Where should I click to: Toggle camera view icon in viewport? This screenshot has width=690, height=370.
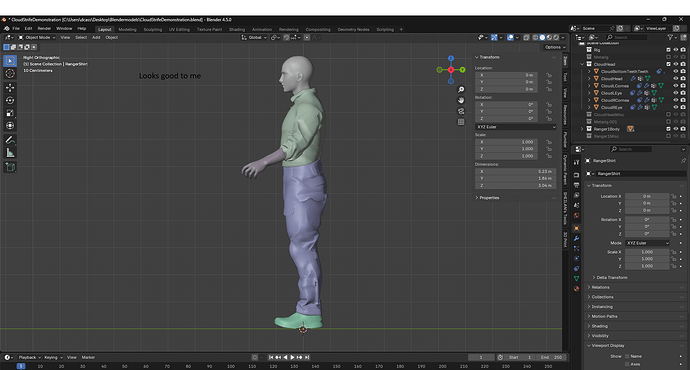pyautogui.click(x=461, y=111)
